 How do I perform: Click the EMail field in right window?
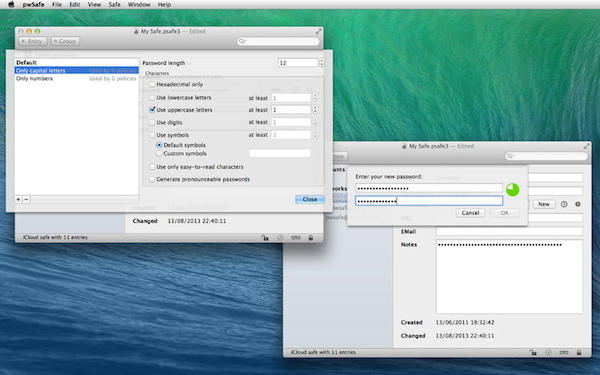pos(509,232)
